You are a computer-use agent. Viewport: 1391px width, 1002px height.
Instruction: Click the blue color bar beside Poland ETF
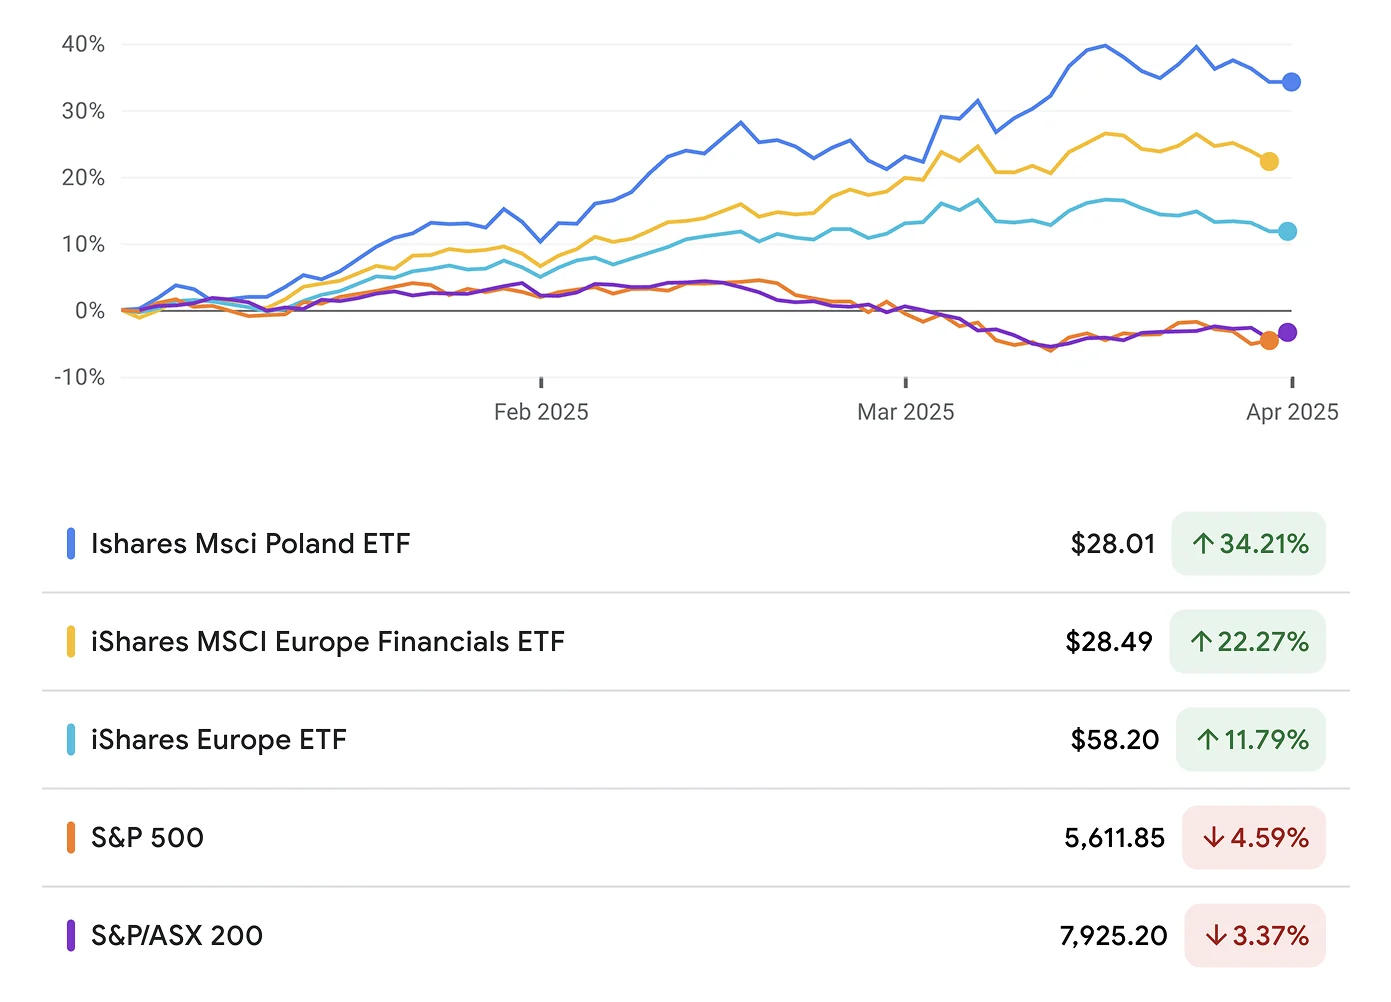click(71, 544)
